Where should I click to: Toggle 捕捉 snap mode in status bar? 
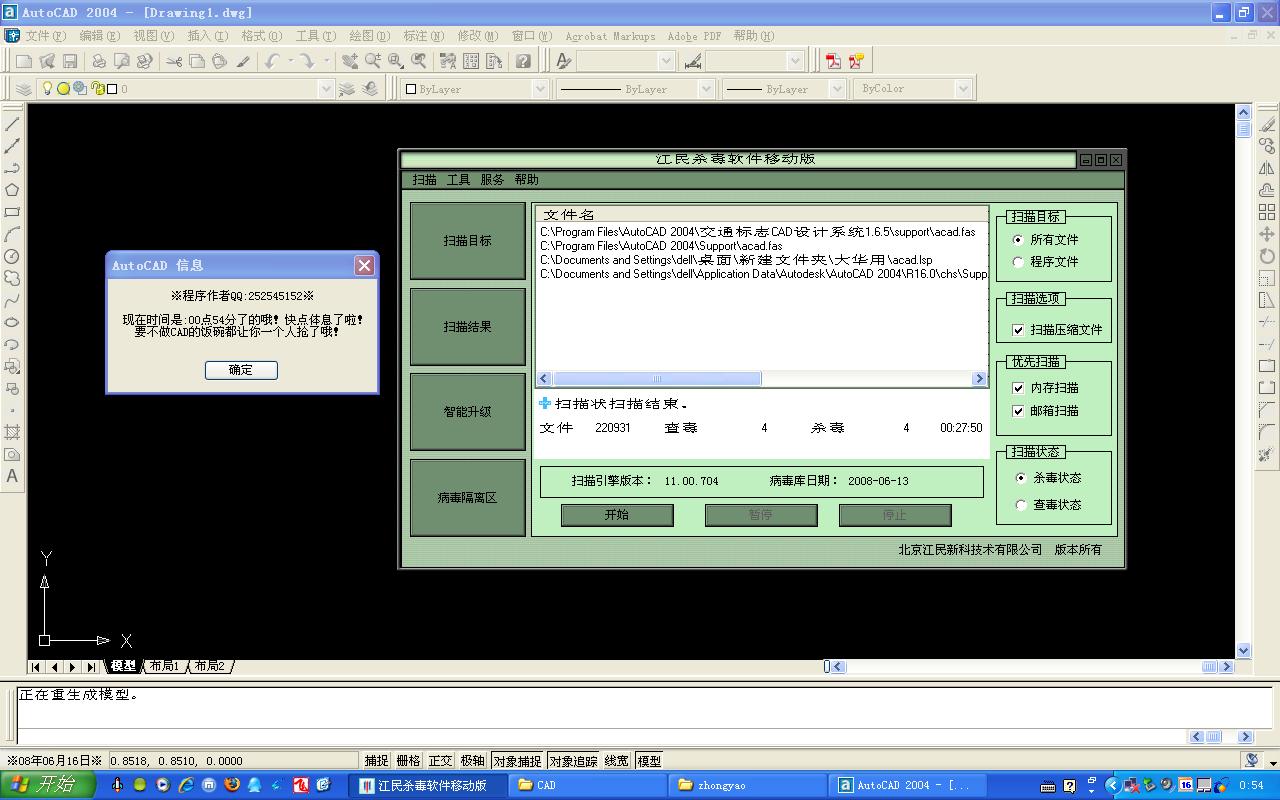(x=376, y=761)
